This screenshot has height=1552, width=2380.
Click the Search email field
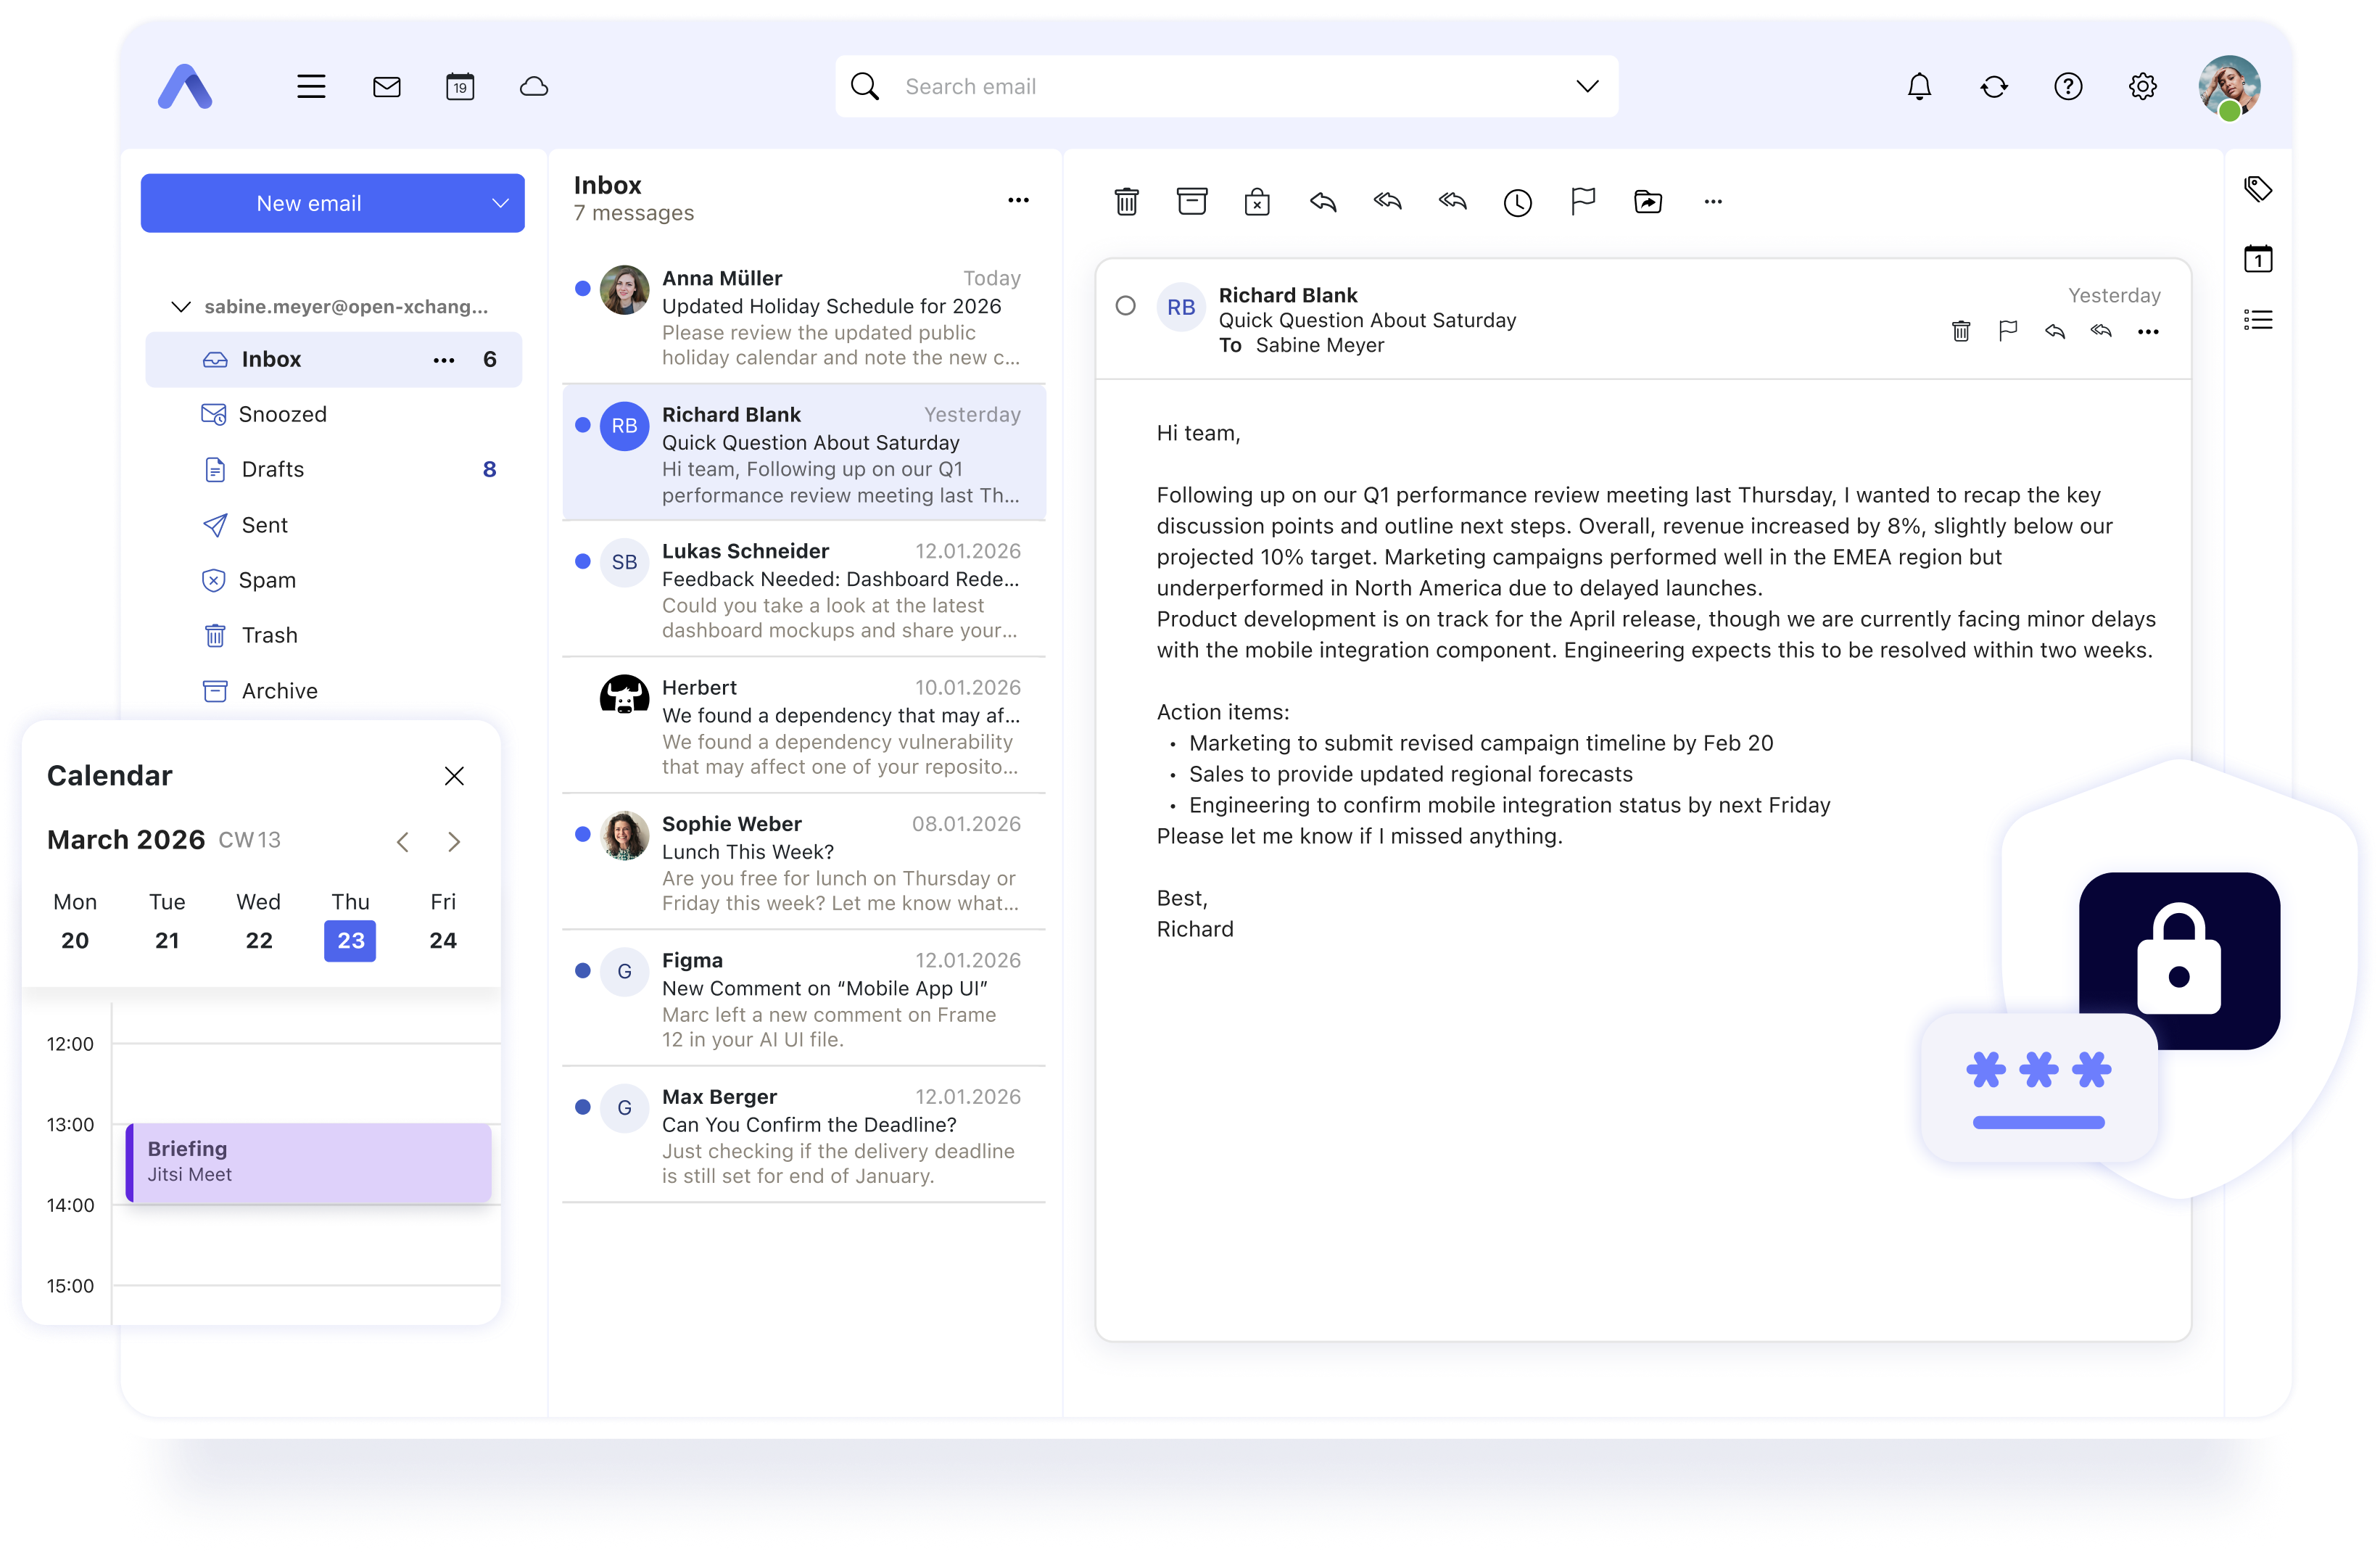coord(1226,87)
